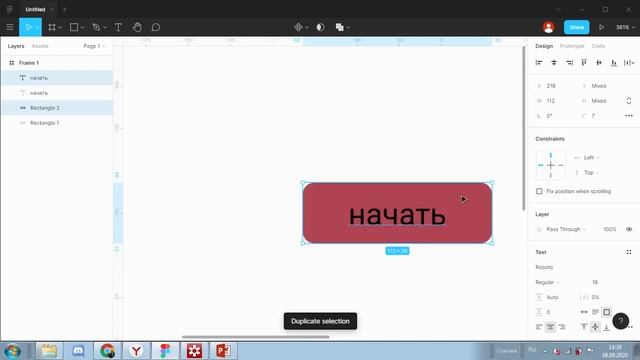Image resolution: width=640 pixels, height=360 pixels.
Task: Click the Align top icon
Action: coord(584,63)
